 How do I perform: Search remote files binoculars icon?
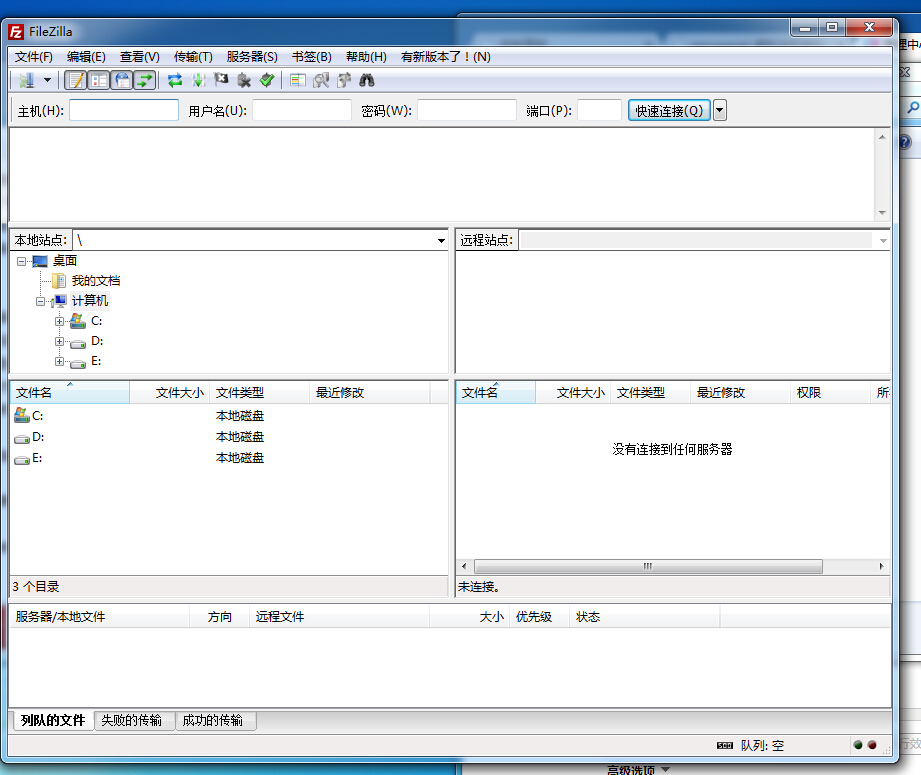[367, 80]
